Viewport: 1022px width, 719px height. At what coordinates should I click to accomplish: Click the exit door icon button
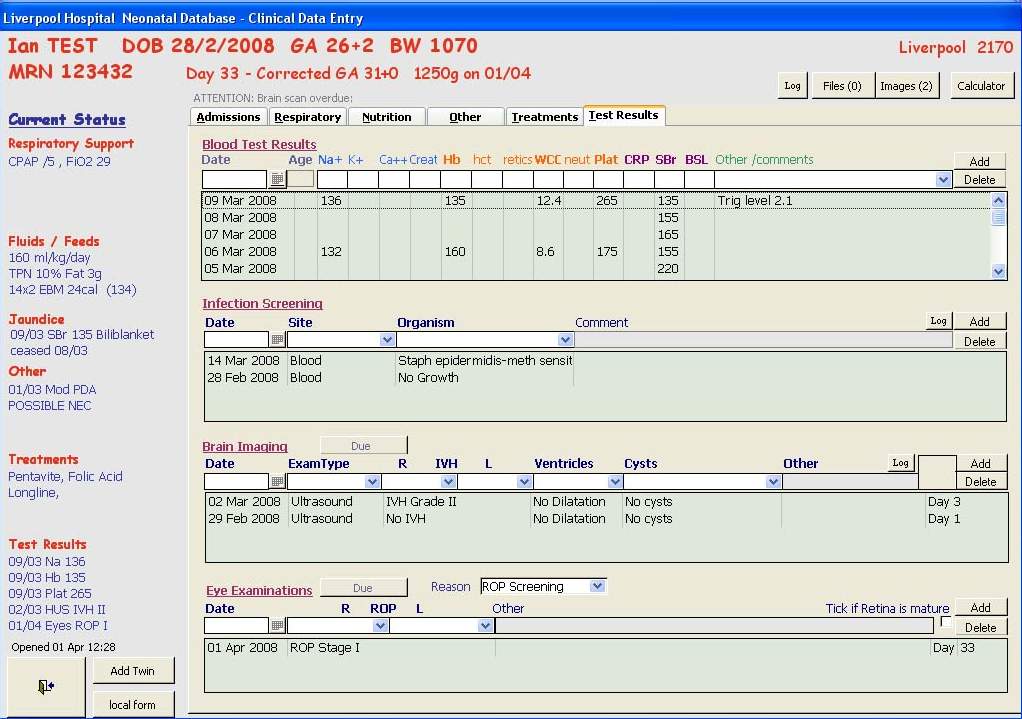(x=47, y=686)
